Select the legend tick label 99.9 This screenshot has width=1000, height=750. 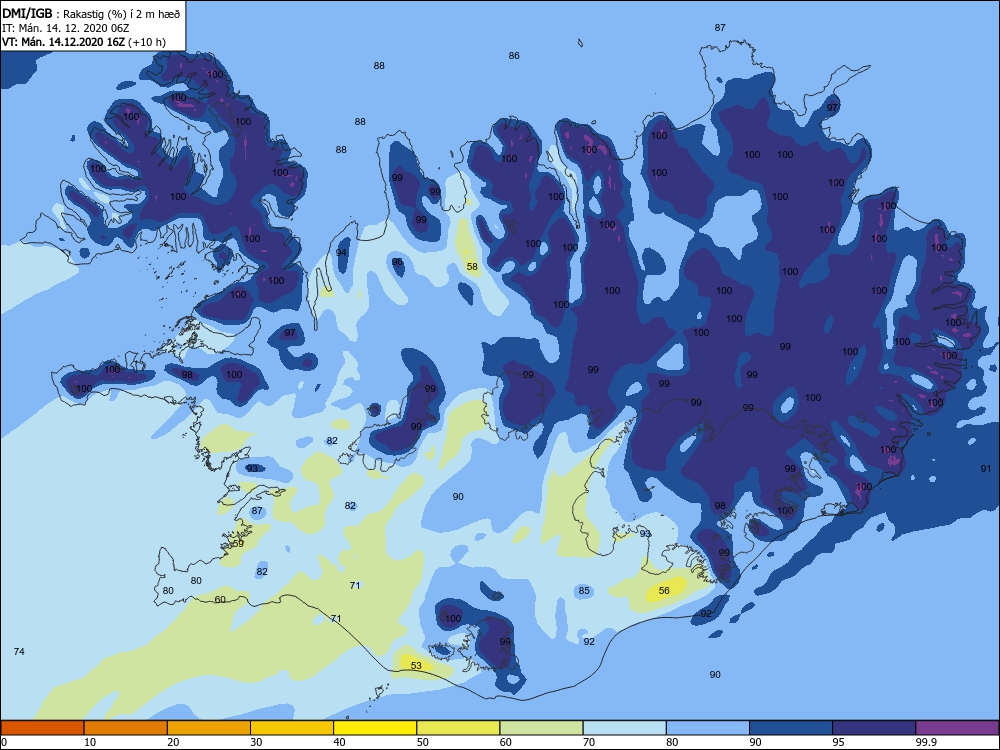(x=926, y=742)
